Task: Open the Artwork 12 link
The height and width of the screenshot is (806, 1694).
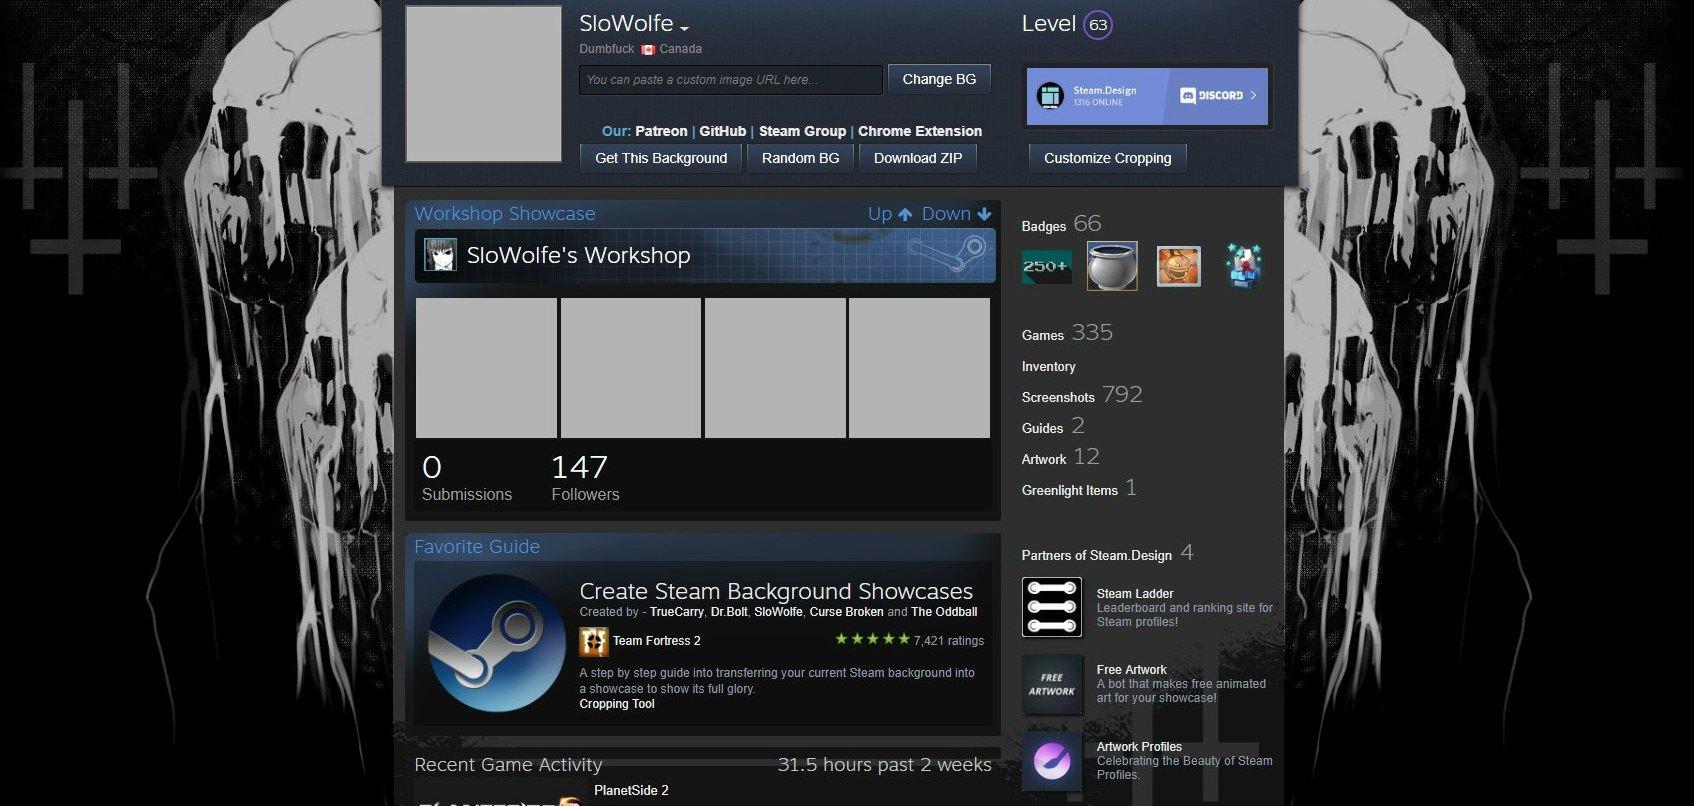Action: 1061,457
